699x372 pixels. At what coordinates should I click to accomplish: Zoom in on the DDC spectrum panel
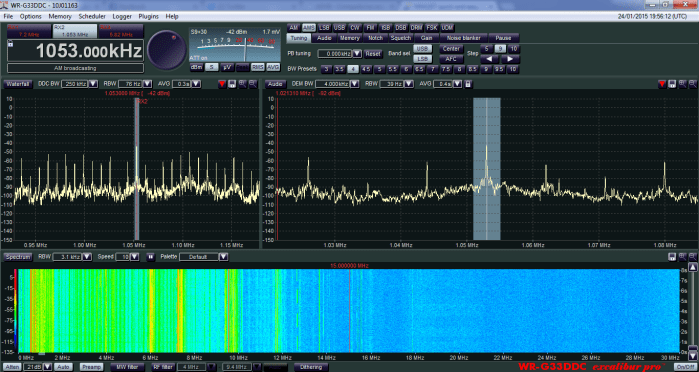point(243,84)
